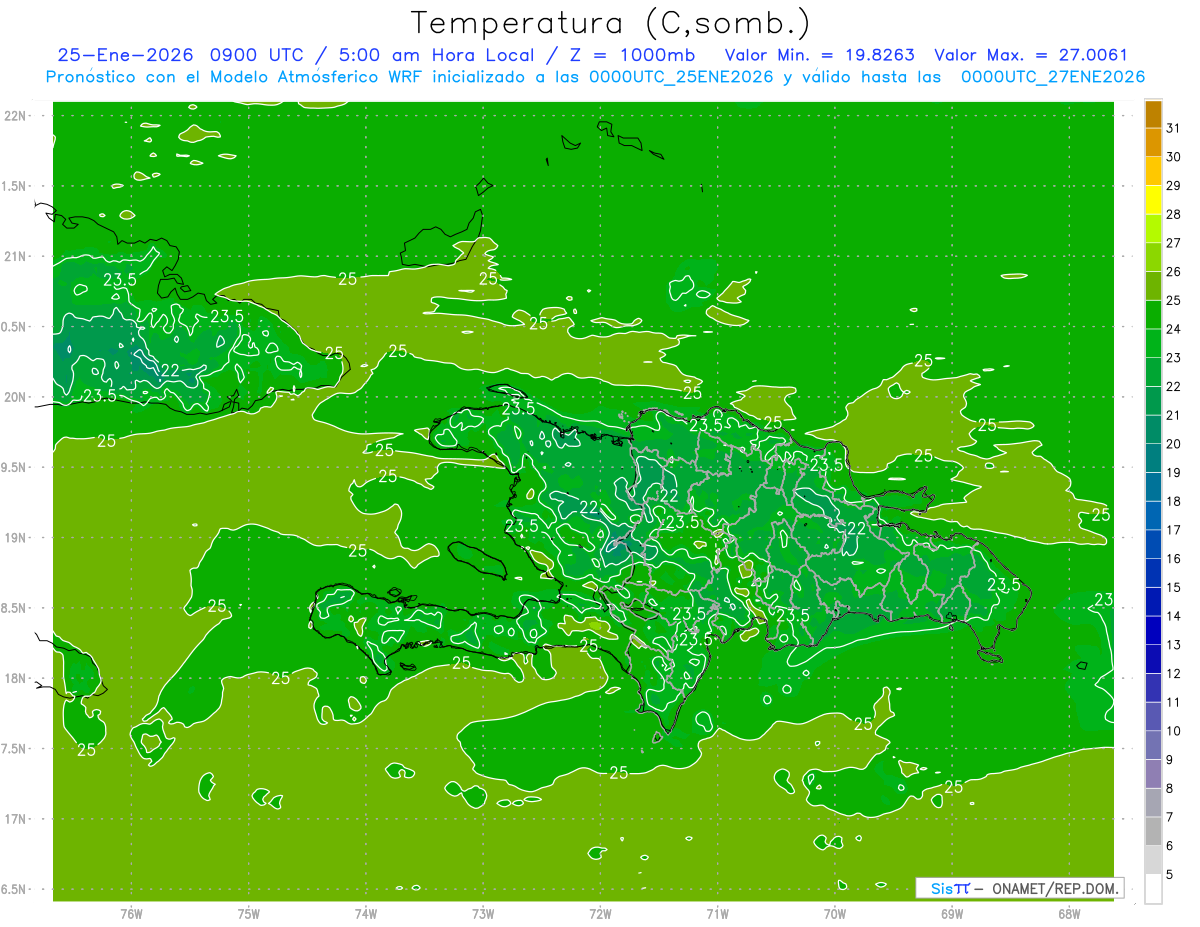Click the '69W' longitude axis label
Screen dimensions: 1200x927
[952, 914]
